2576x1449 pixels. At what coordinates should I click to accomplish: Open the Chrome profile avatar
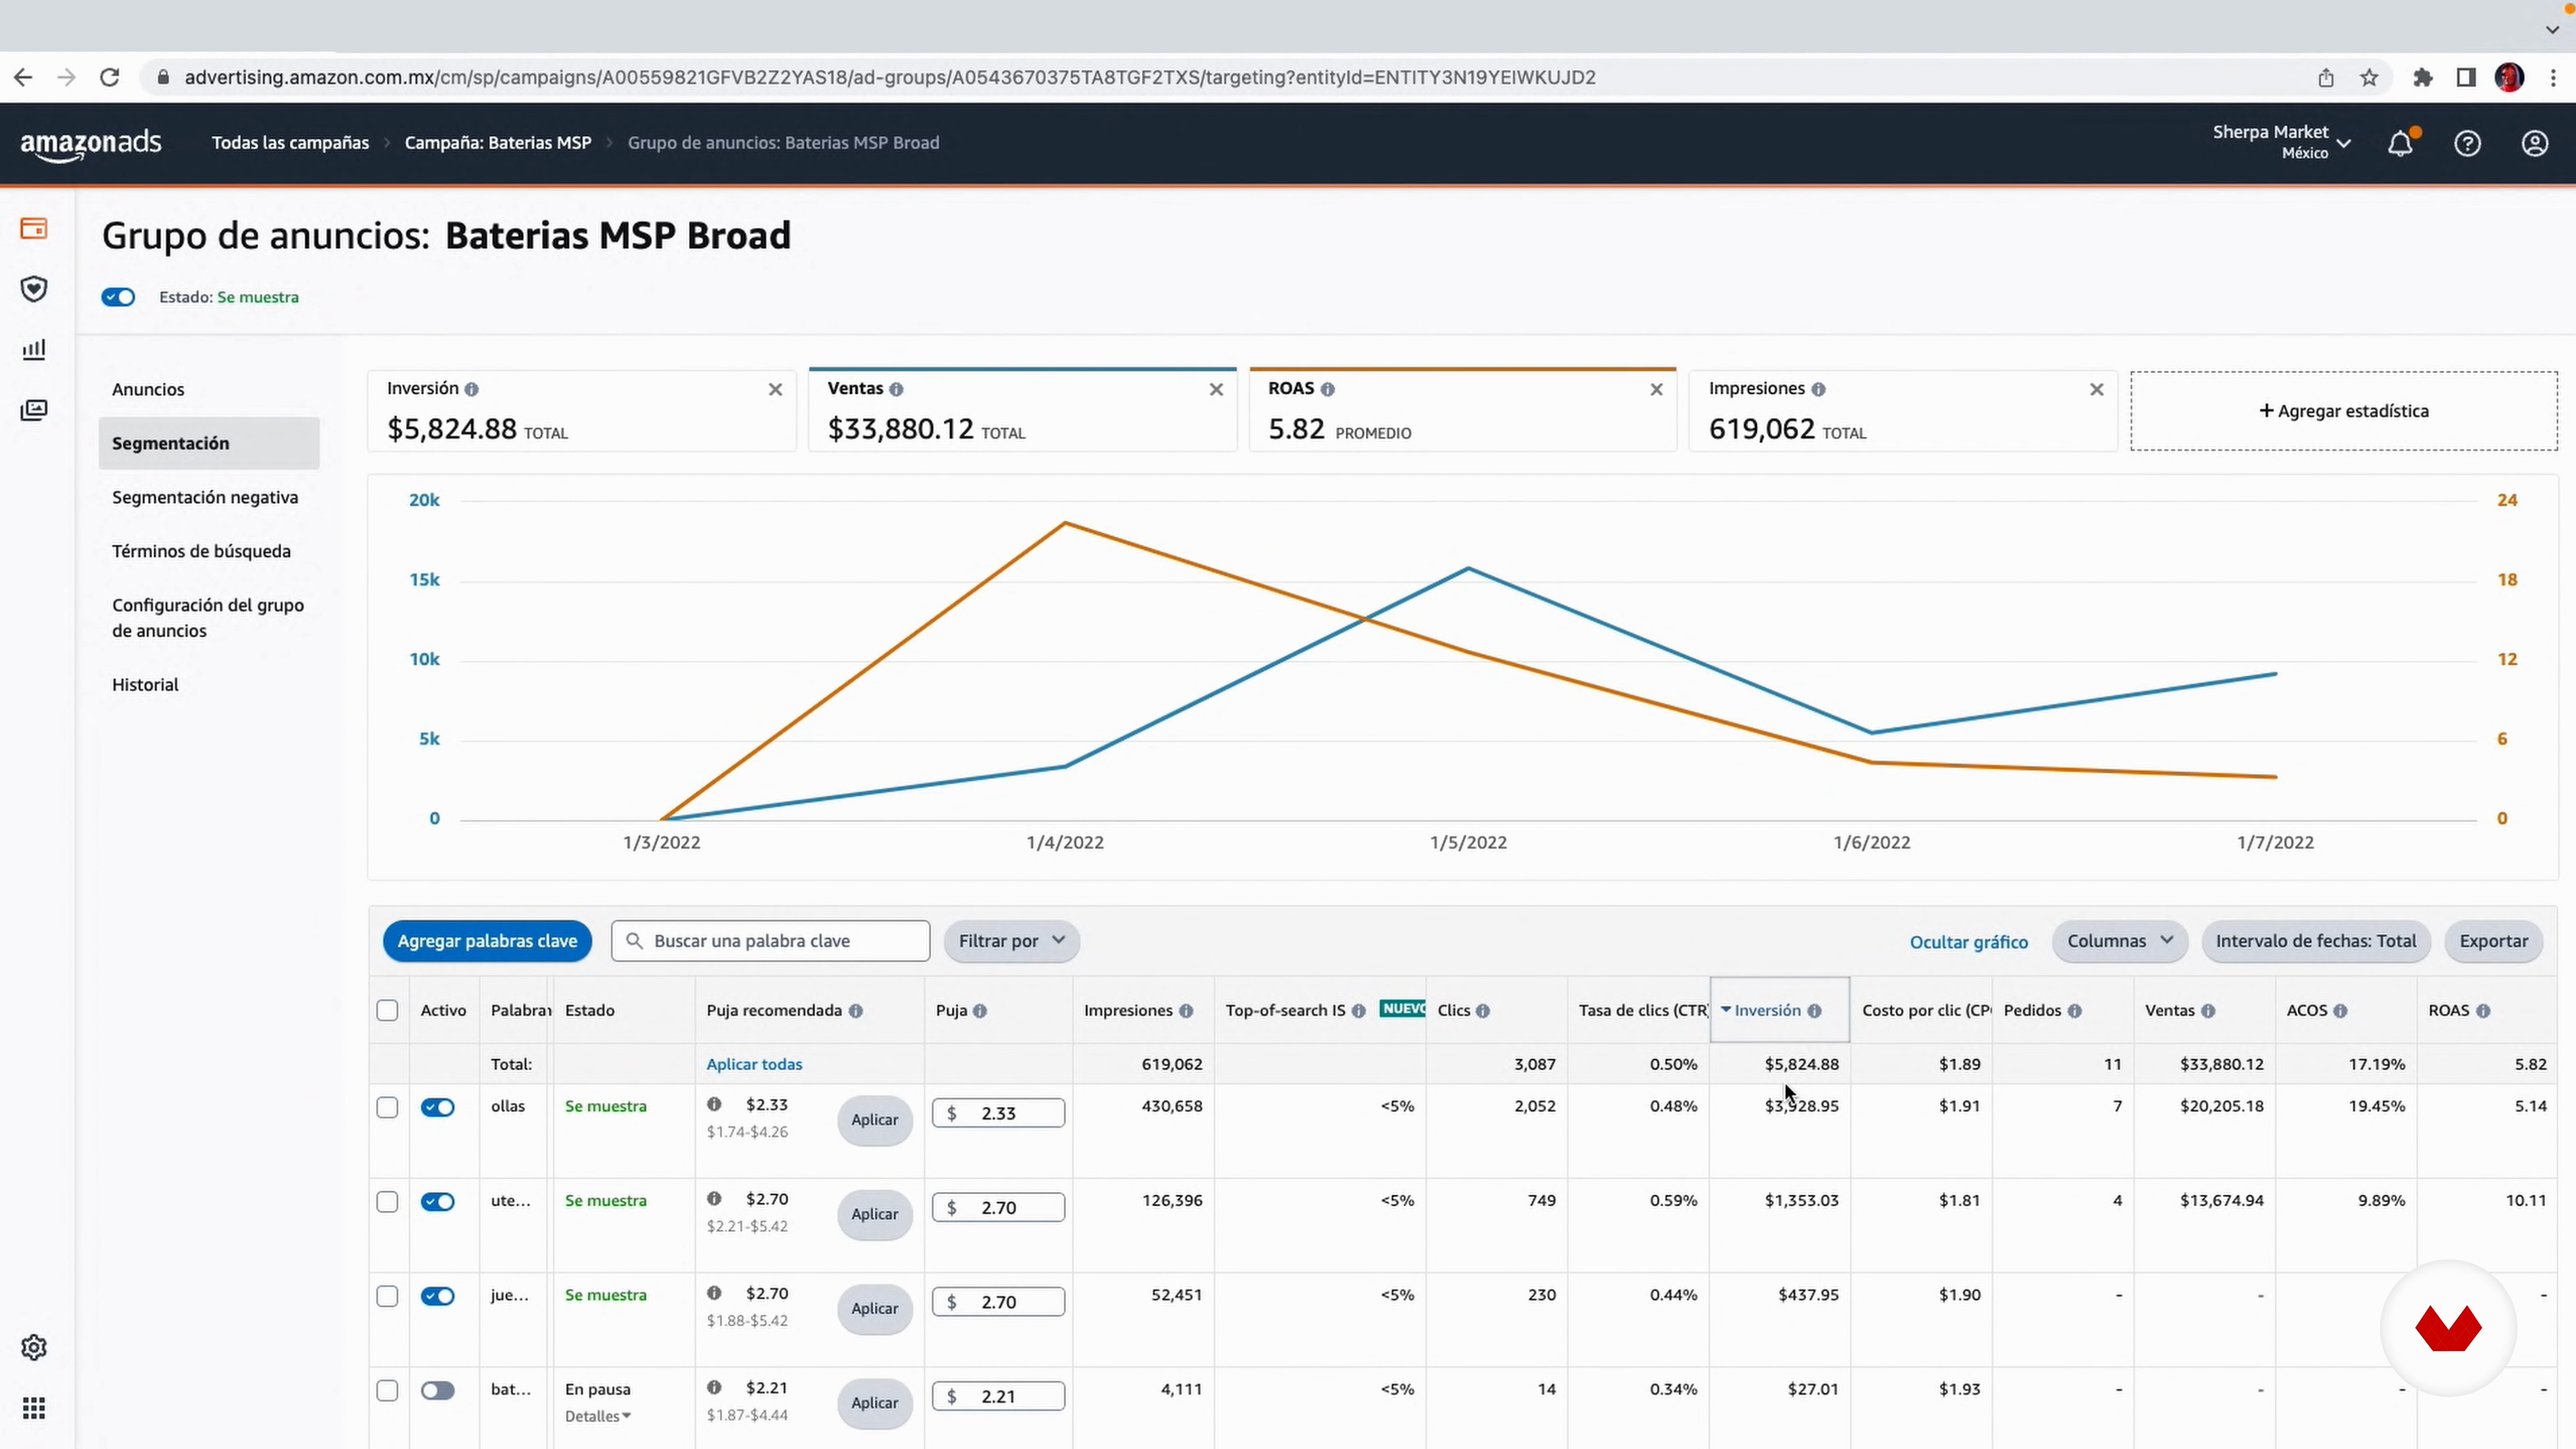click(x=2509, y=77)
